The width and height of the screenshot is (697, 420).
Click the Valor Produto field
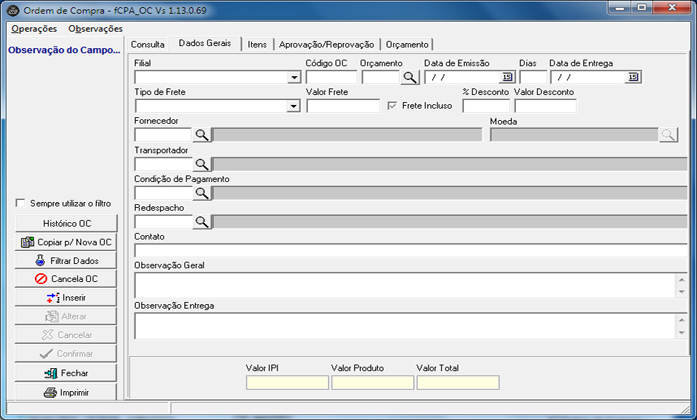373,383
